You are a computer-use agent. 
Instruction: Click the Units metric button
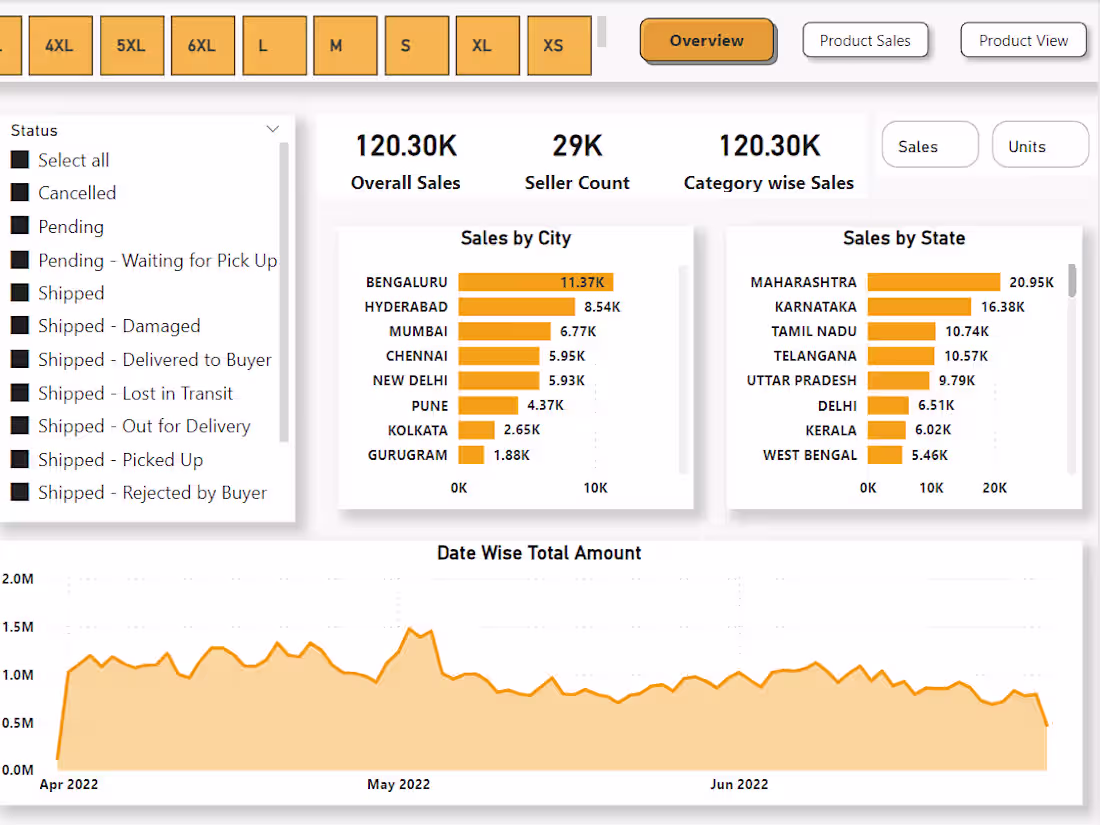pyautogui.click(x=1040, y=144)
